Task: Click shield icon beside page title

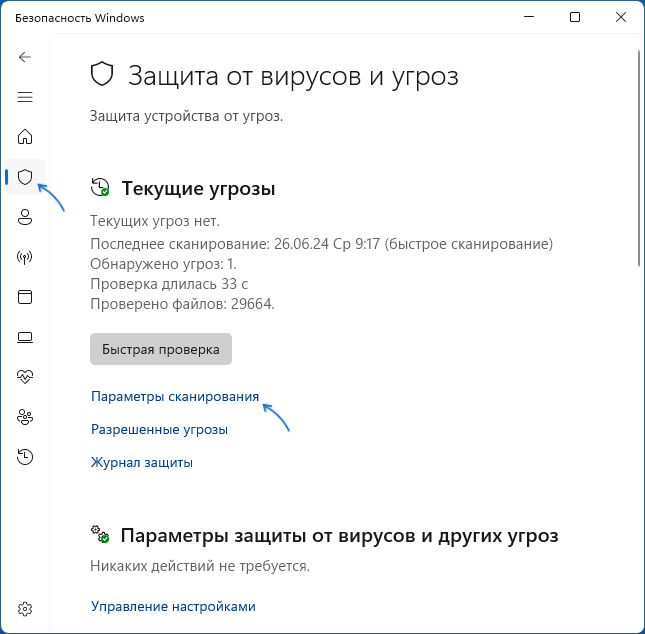Action: click(102, 74)
